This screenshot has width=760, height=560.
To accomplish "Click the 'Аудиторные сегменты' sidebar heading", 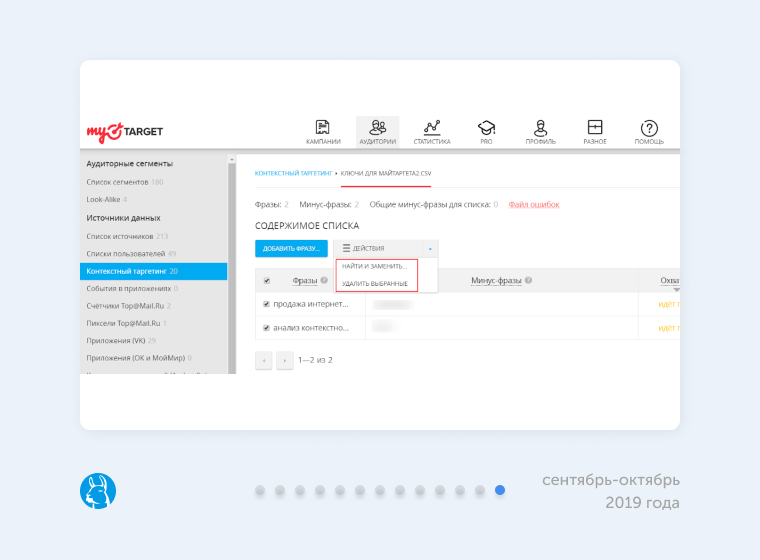I will 129,163.
